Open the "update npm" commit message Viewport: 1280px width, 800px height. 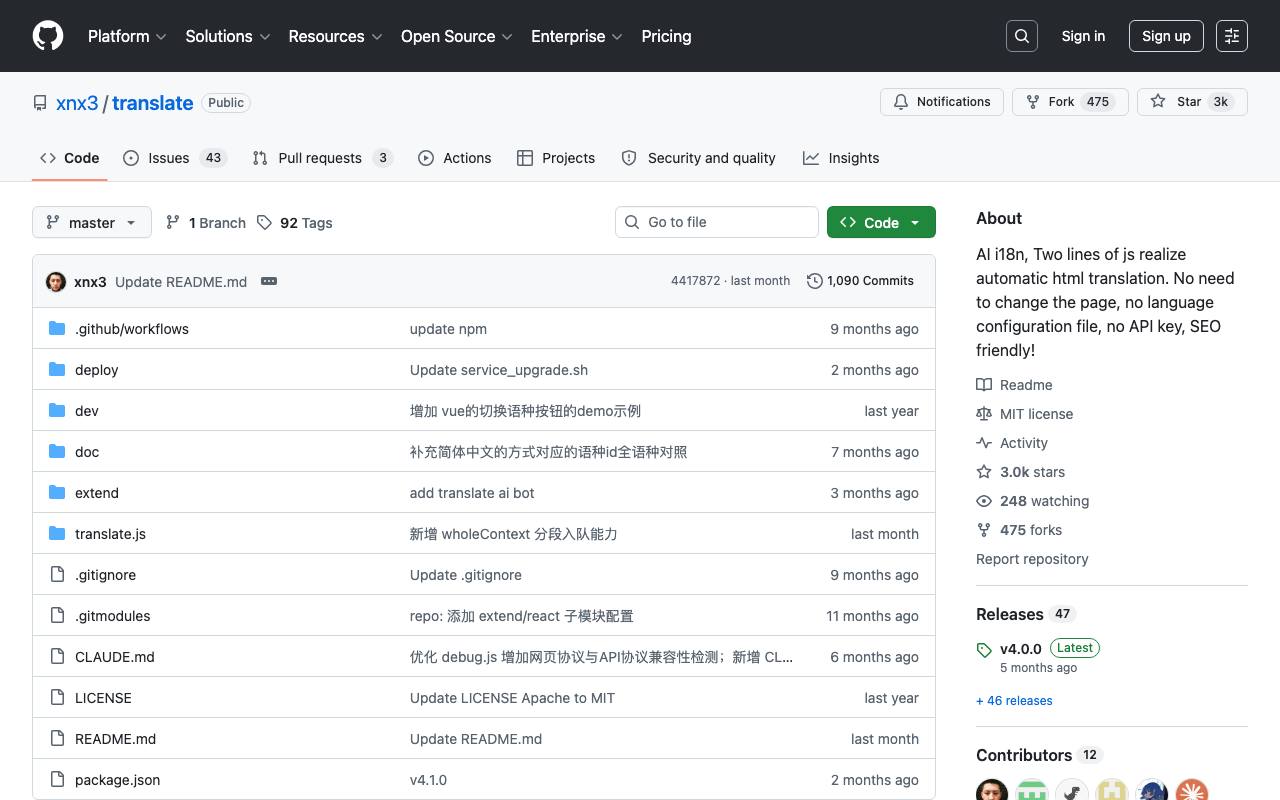pos(448,329)
